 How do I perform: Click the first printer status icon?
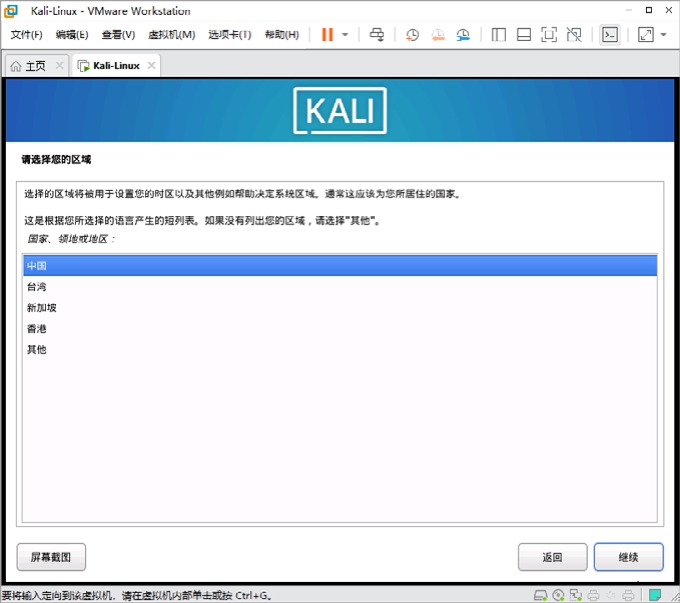point(593,595)
